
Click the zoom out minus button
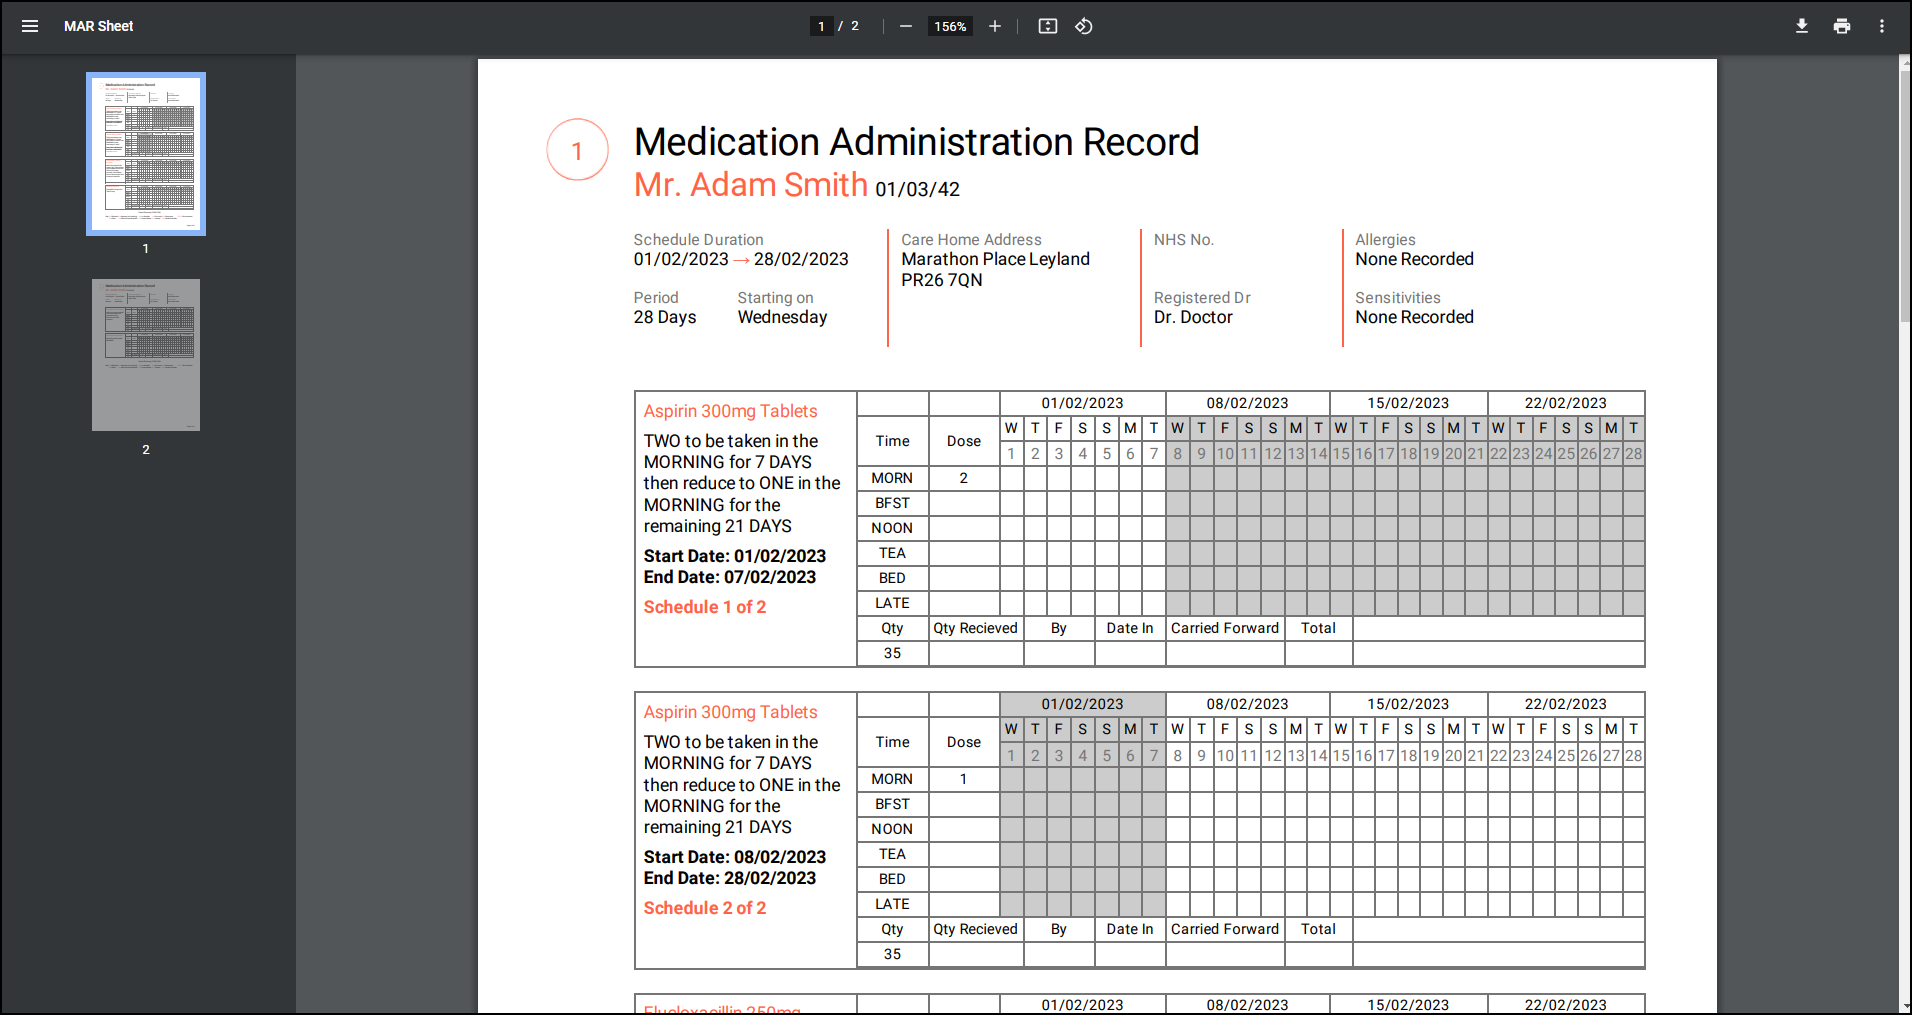[x=905, y=26]
